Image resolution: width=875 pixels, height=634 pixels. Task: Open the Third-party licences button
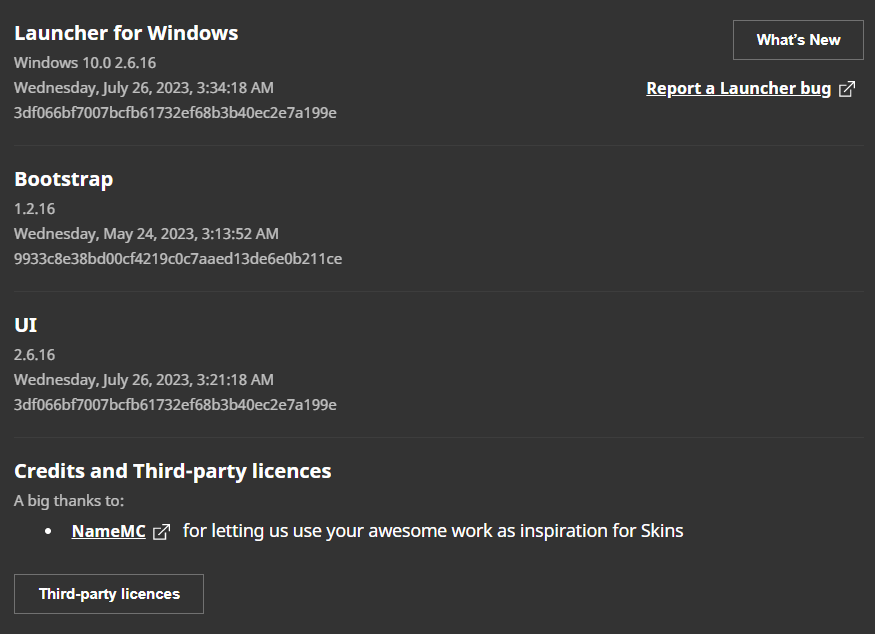pyautogui.click(x=109, y=594)
